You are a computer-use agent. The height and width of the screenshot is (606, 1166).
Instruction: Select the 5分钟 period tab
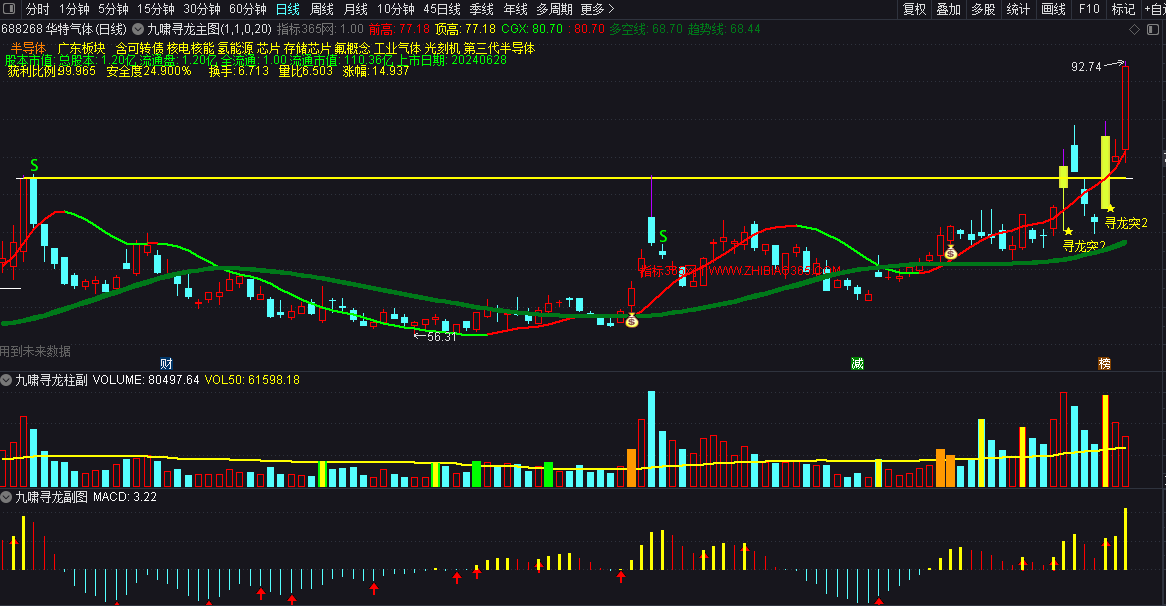click(113, 9)
